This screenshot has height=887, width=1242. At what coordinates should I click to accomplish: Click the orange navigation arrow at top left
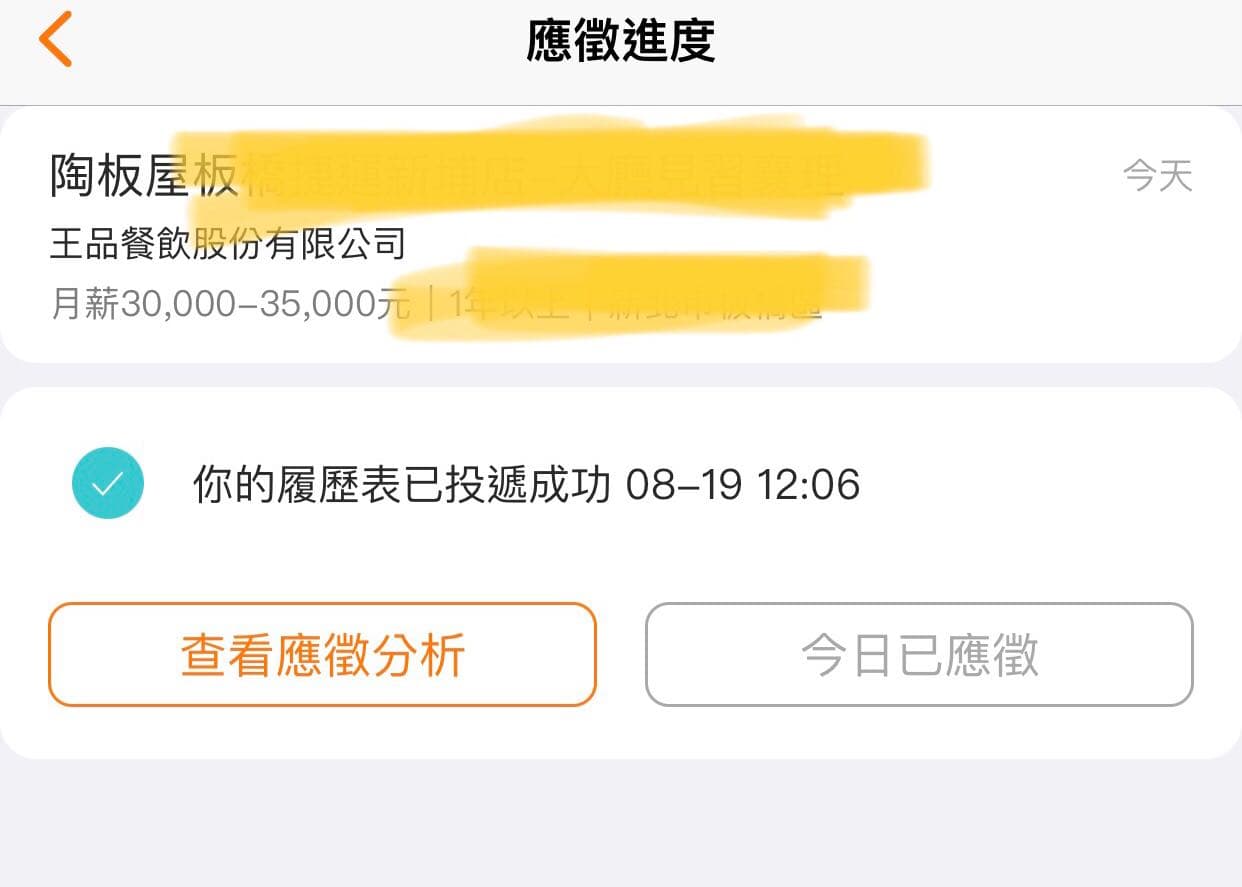tap(55, 39)
